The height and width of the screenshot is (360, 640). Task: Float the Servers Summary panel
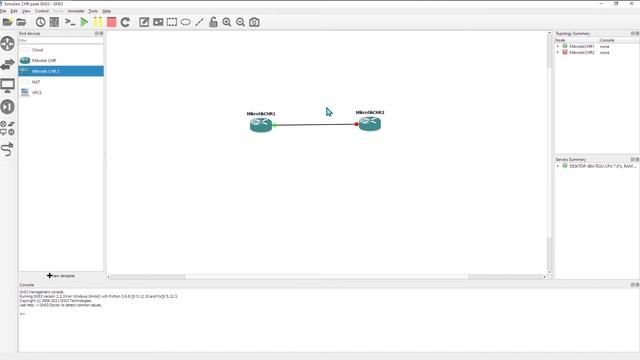(x=633, y=159)
